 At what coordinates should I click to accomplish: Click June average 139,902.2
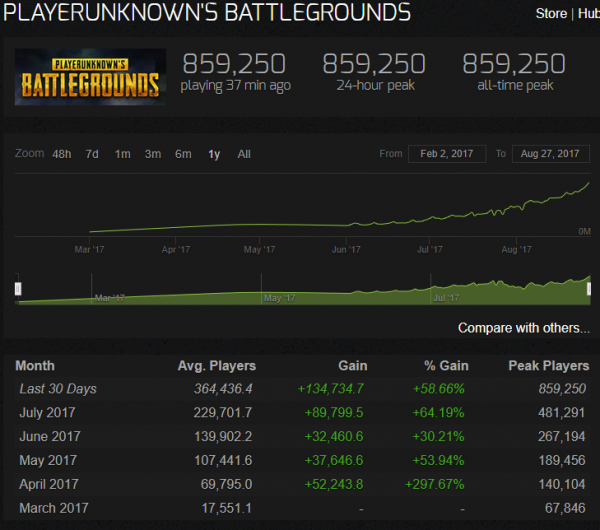click(x=223, y=436)
